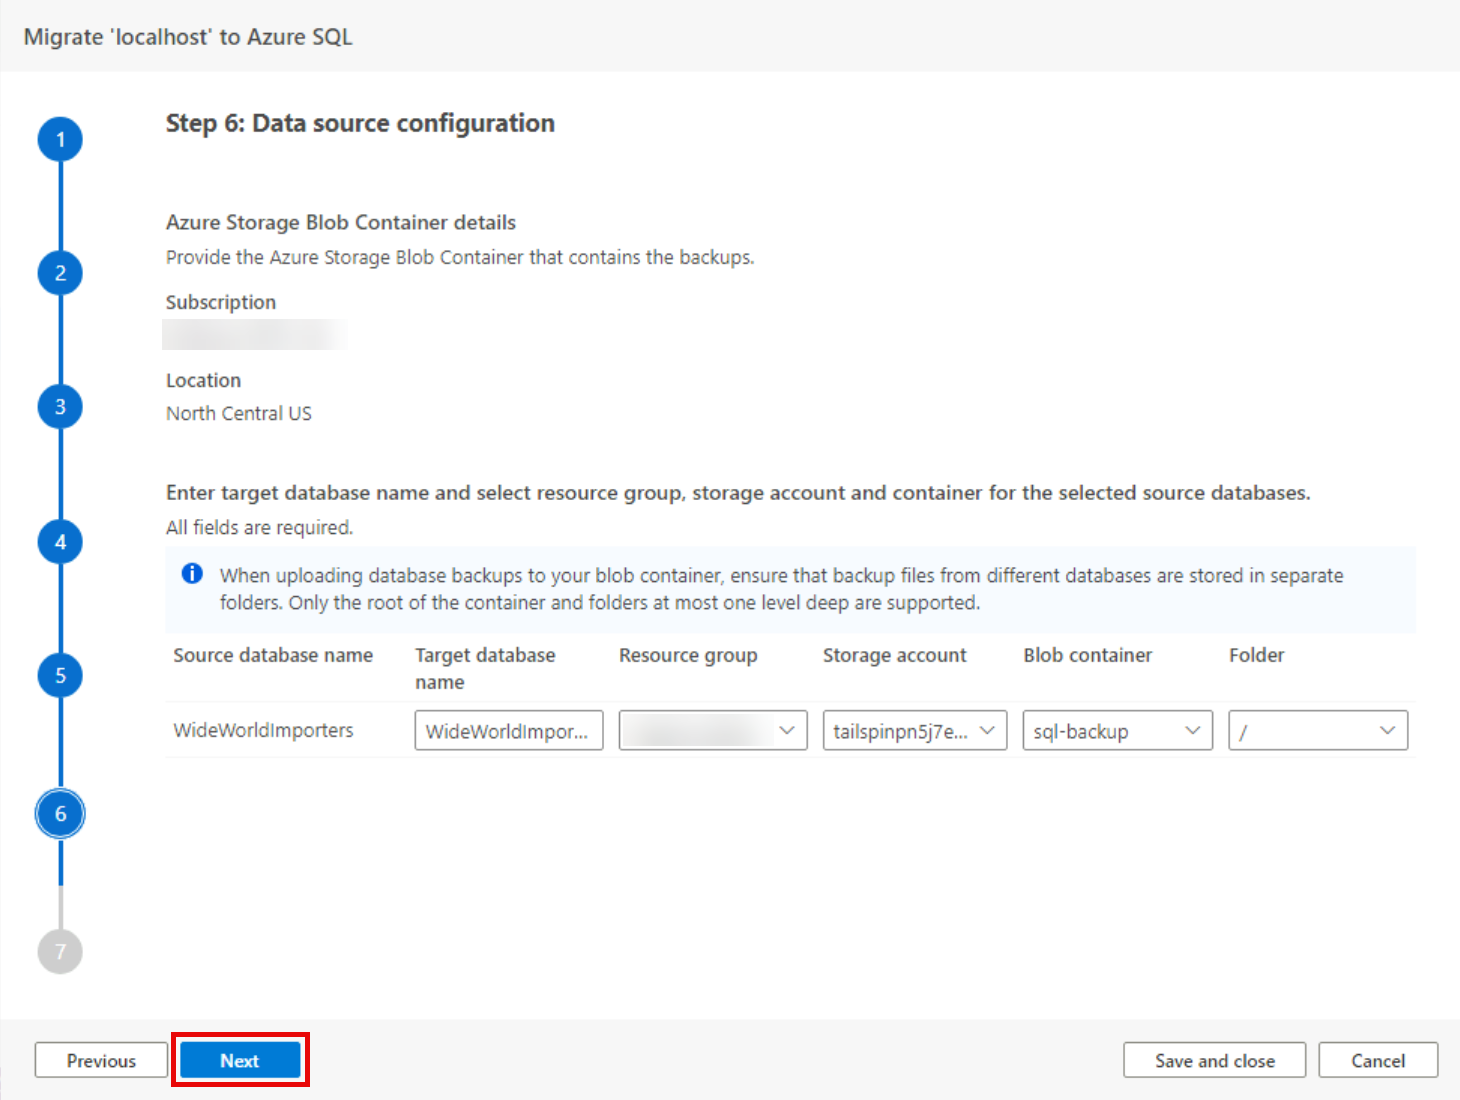Image resolution: width=1460 pixels, height=1100 pixels.
Task: Cancel the migration wizard
Action: [x=1377, y=1061]
